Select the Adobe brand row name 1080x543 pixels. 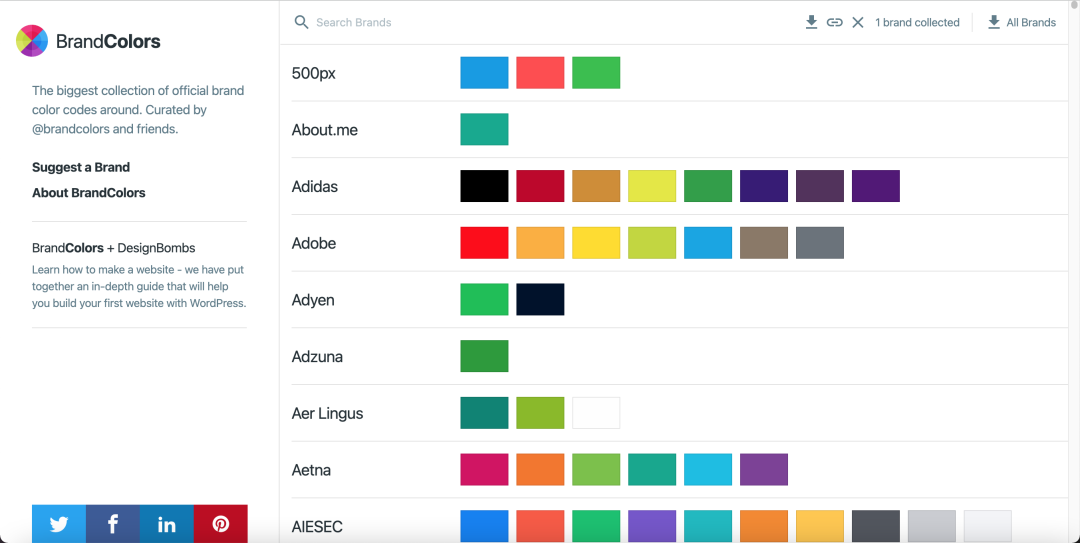tap(314, 243)
